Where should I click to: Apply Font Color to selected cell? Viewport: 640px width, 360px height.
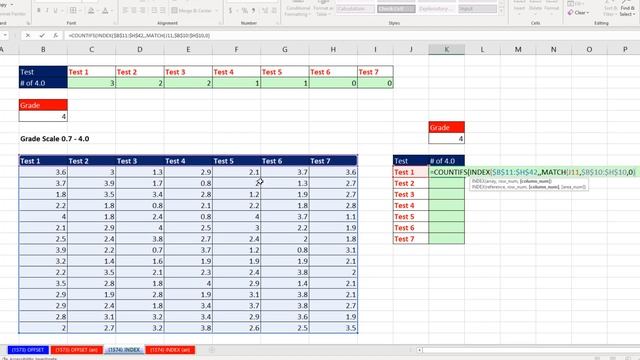pyautogui.click(x=105, y=10)
